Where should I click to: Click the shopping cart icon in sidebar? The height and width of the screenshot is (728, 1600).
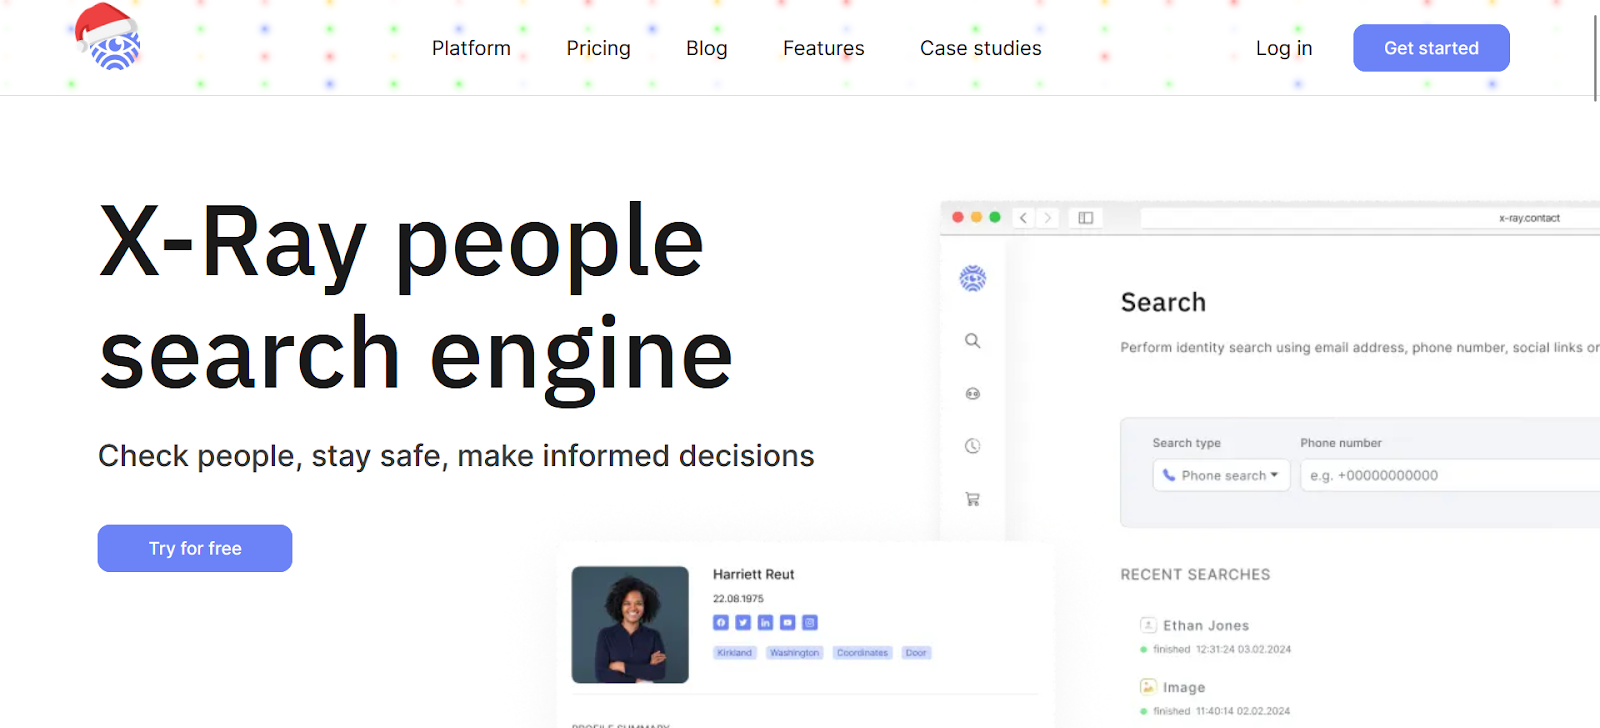click(x=972, y=499)
